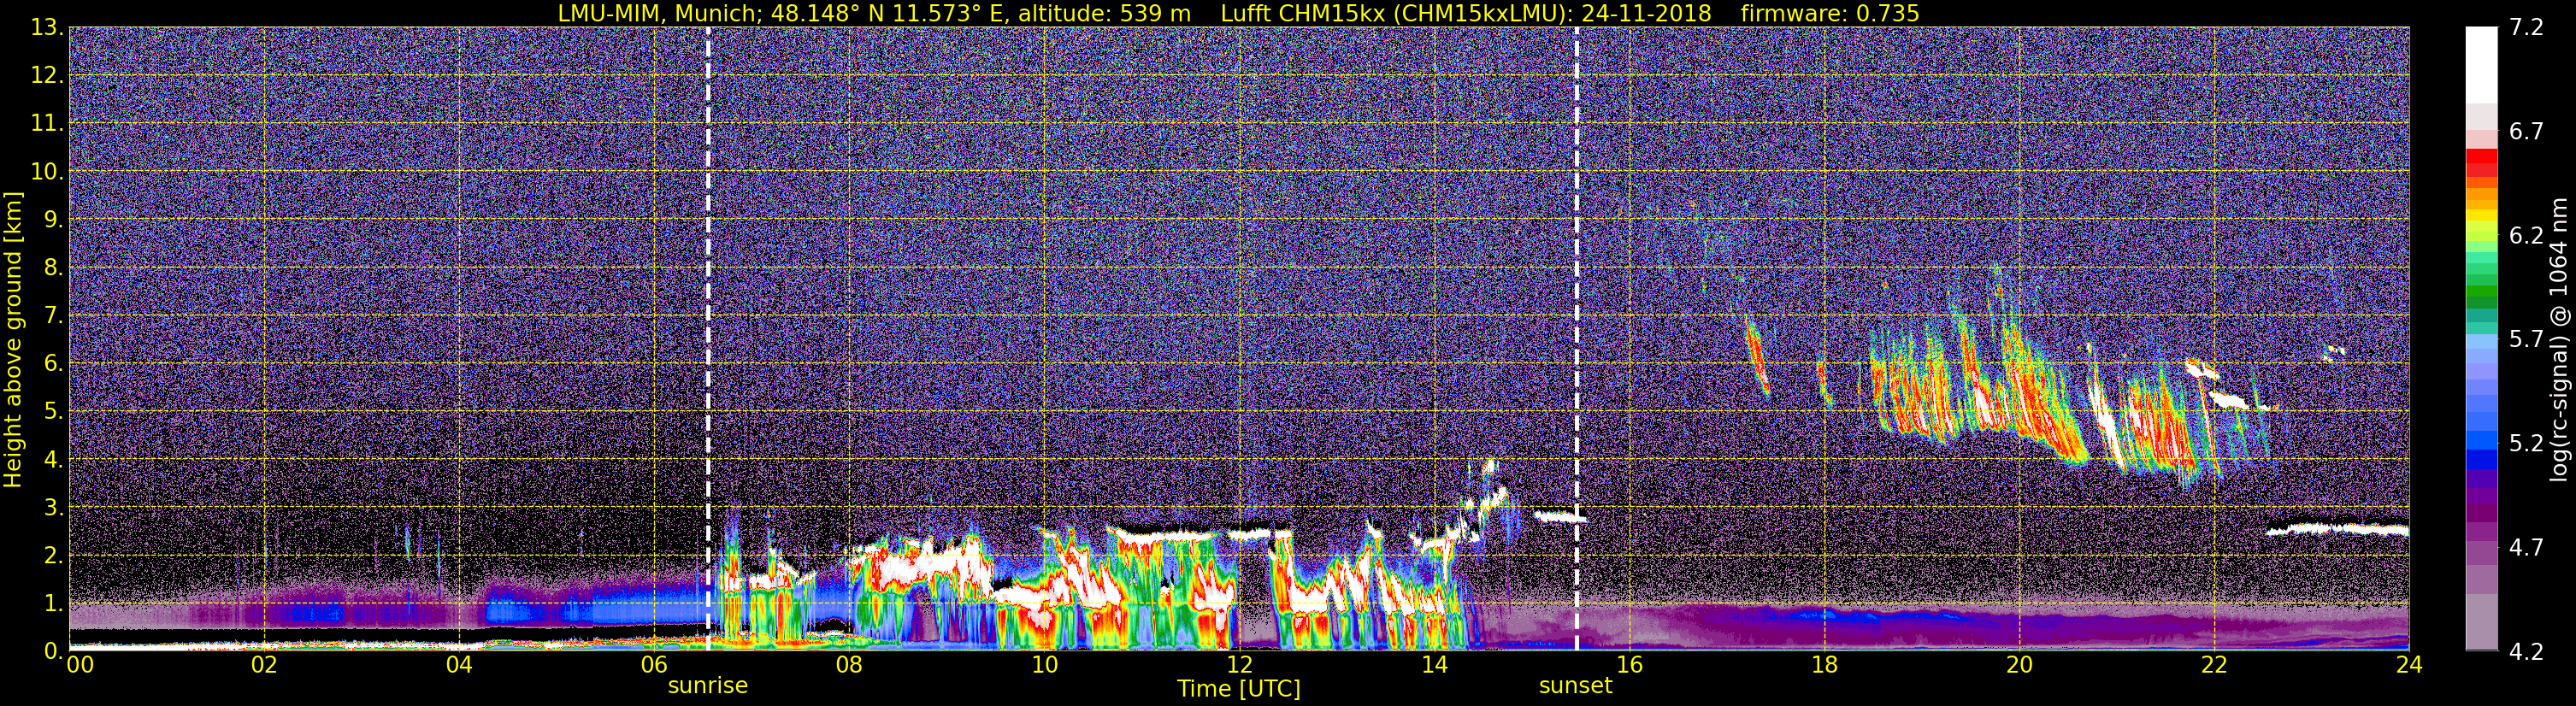The width and height of the screenshot is (2576, 706).
Task: Click the log(rc-signal) @ 1064 nm colorbar label
Action: coord(2558,339)
